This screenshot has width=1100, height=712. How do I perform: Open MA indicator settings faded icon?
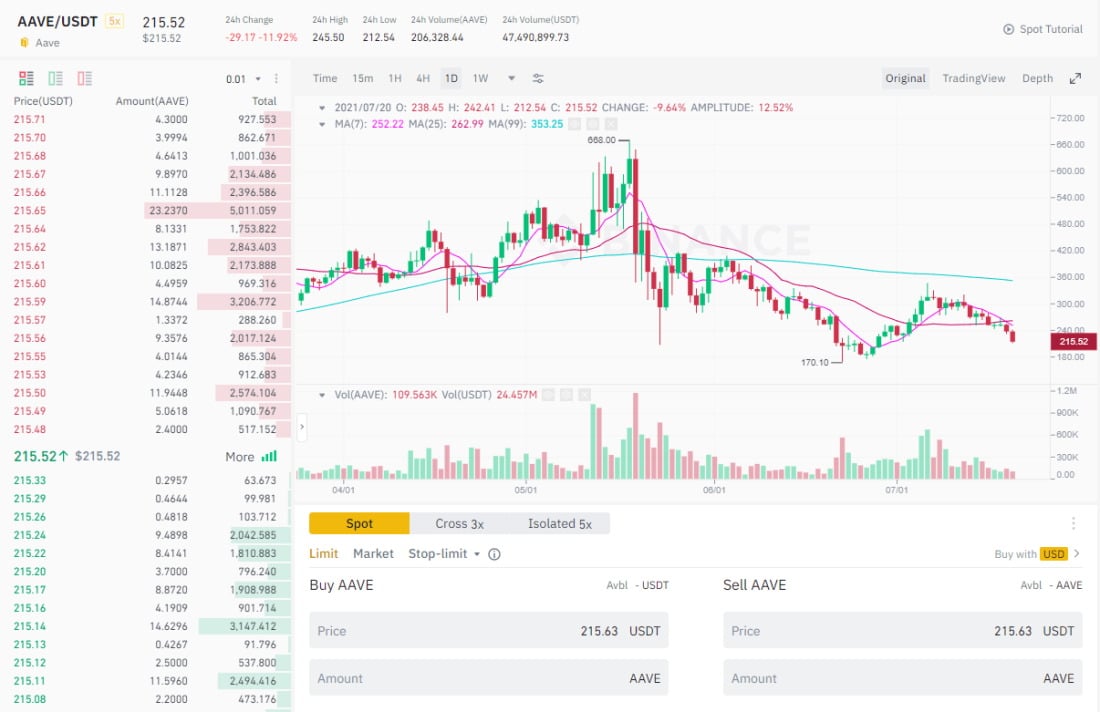coord(593,124)
